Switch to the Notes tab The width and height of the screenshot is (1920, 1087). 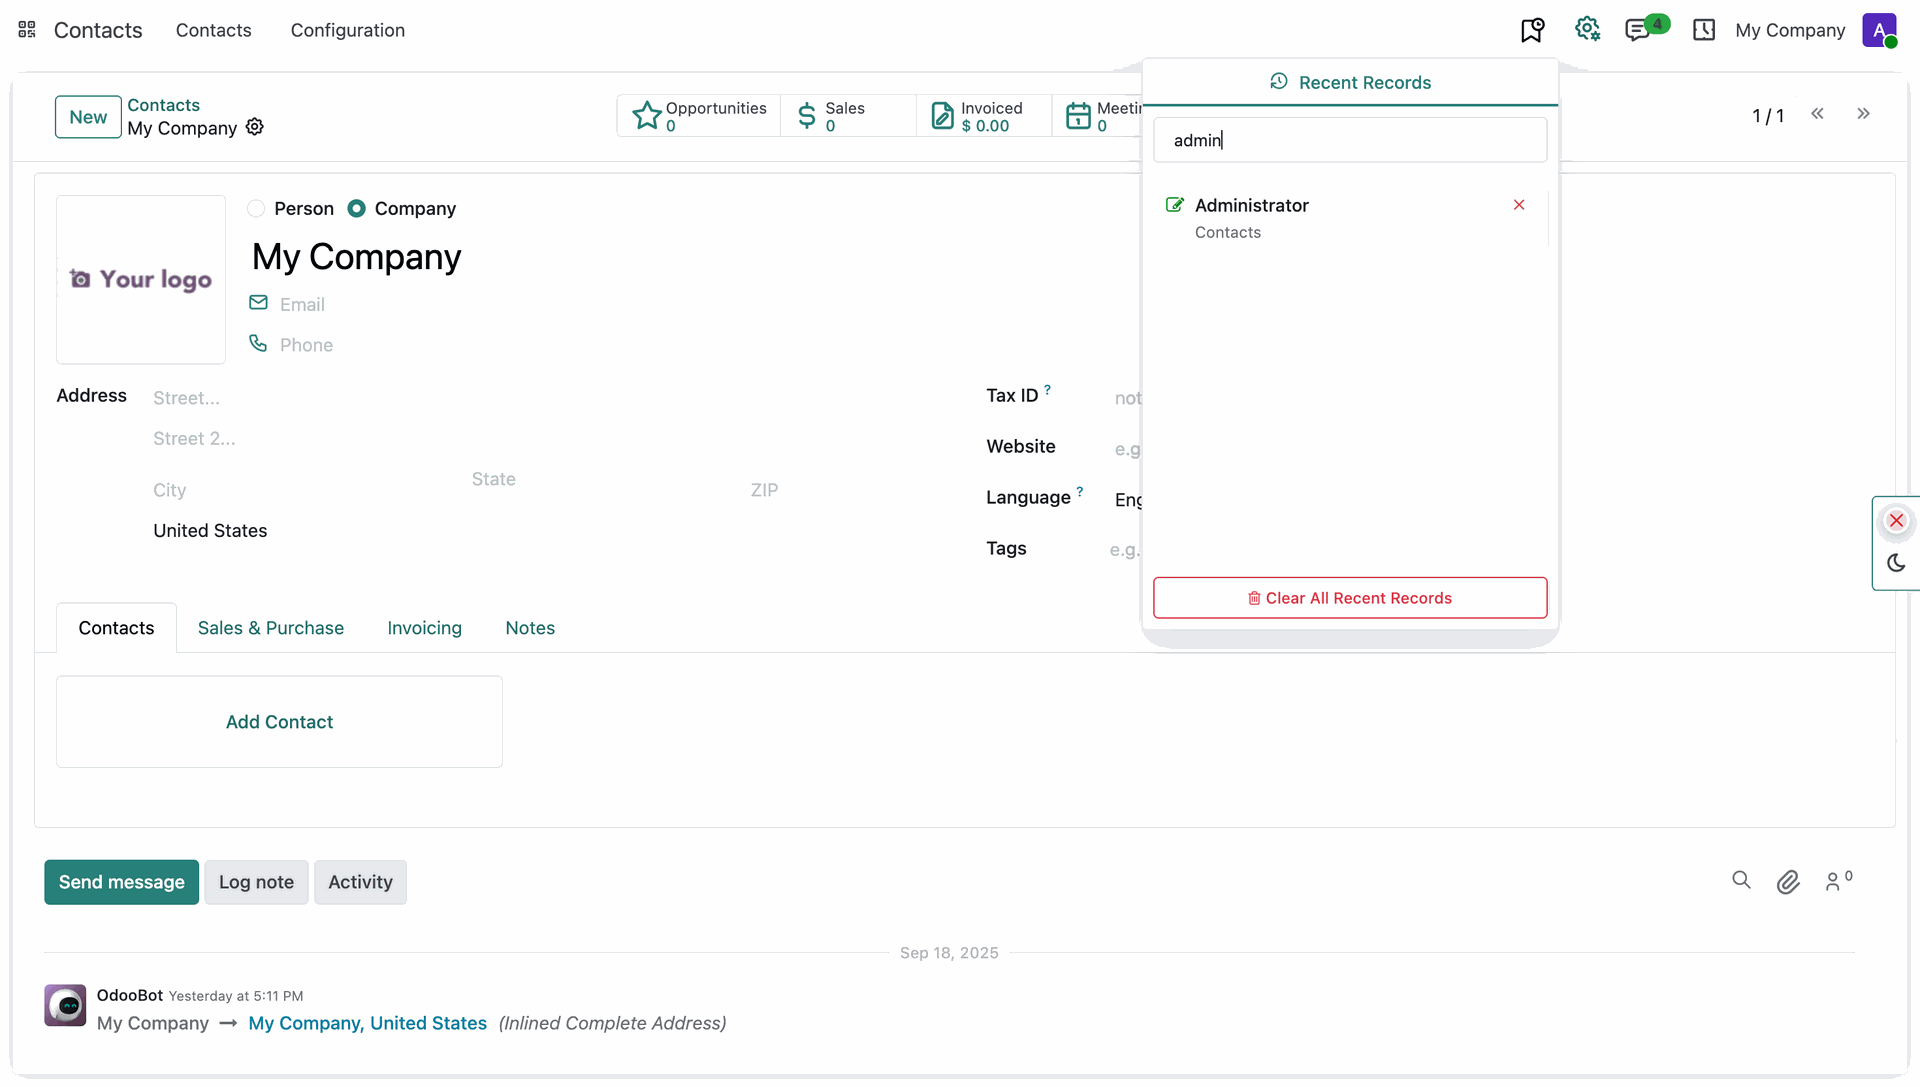[x=530, y=628]
